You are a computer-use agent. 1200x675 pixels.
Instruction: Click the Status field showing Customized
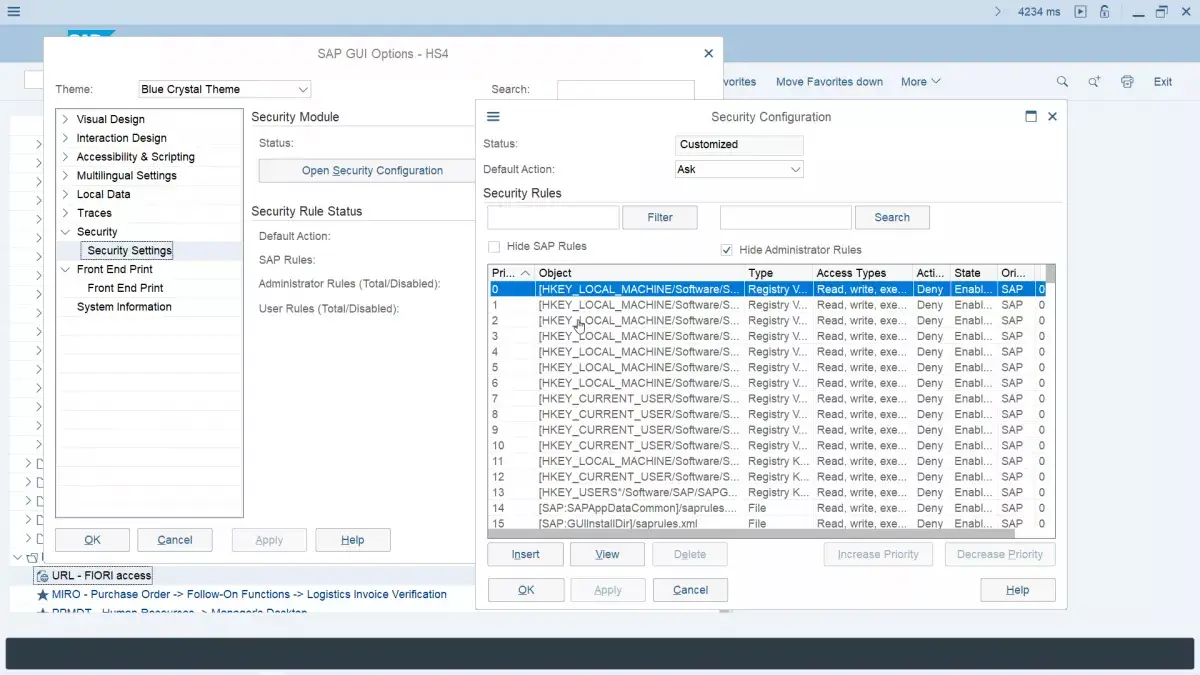click(739, 145)
